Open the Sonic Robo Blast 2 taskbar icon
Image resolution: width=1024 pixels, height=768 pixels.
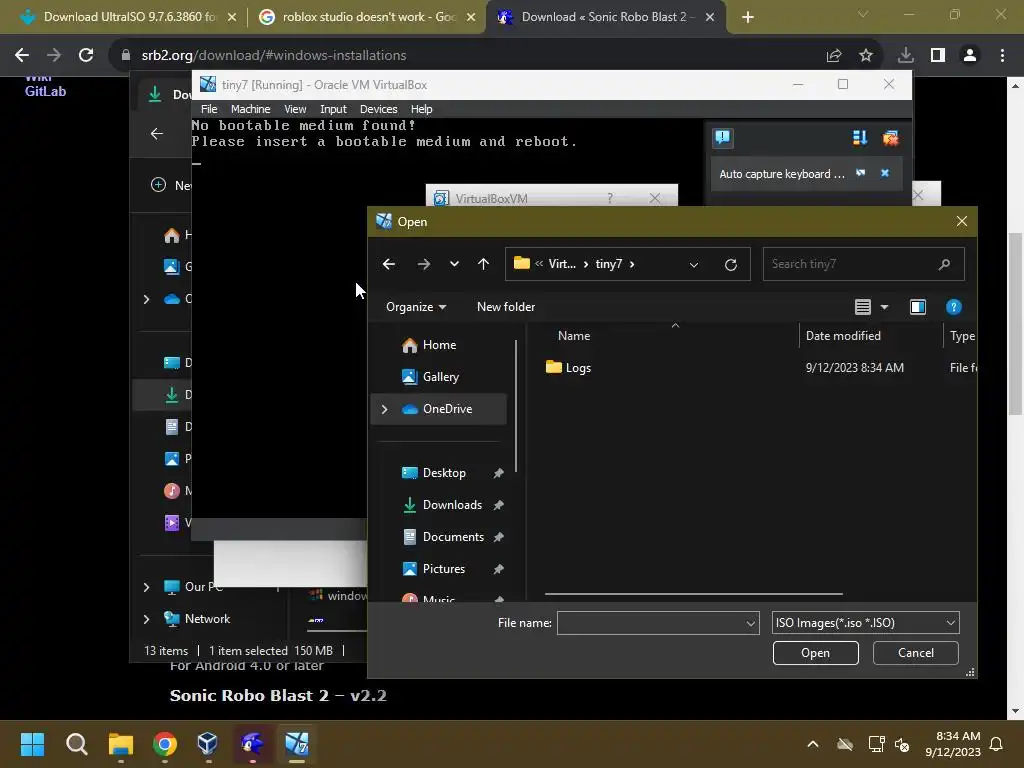point(252,744)
